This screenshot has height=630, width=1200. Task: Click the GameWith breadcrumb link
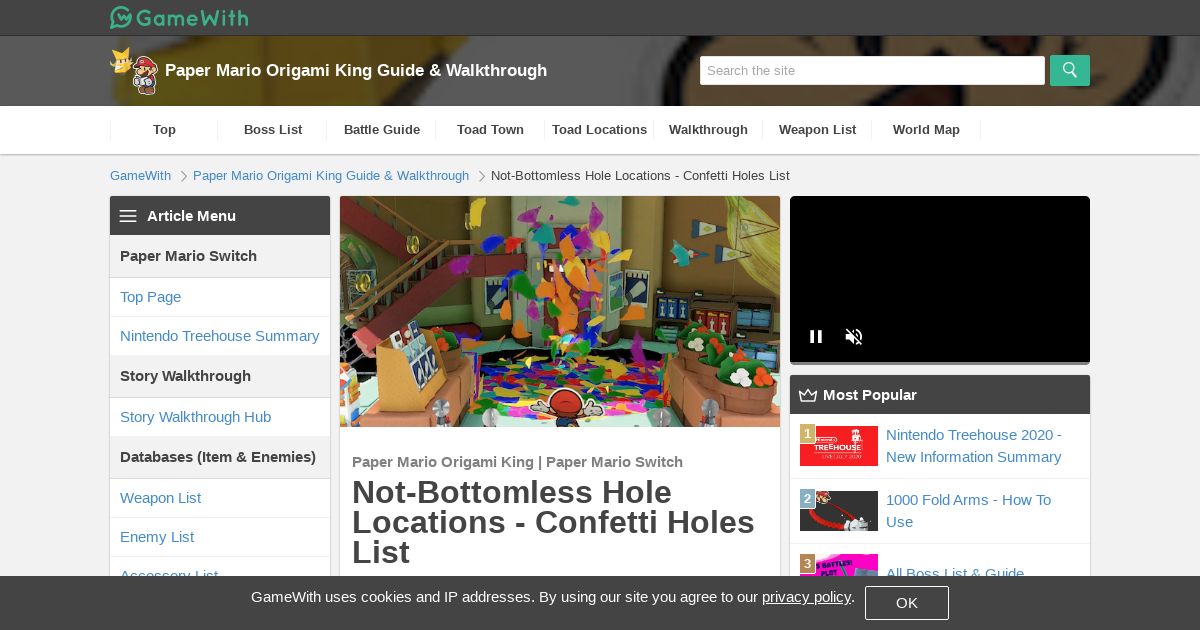140,176
